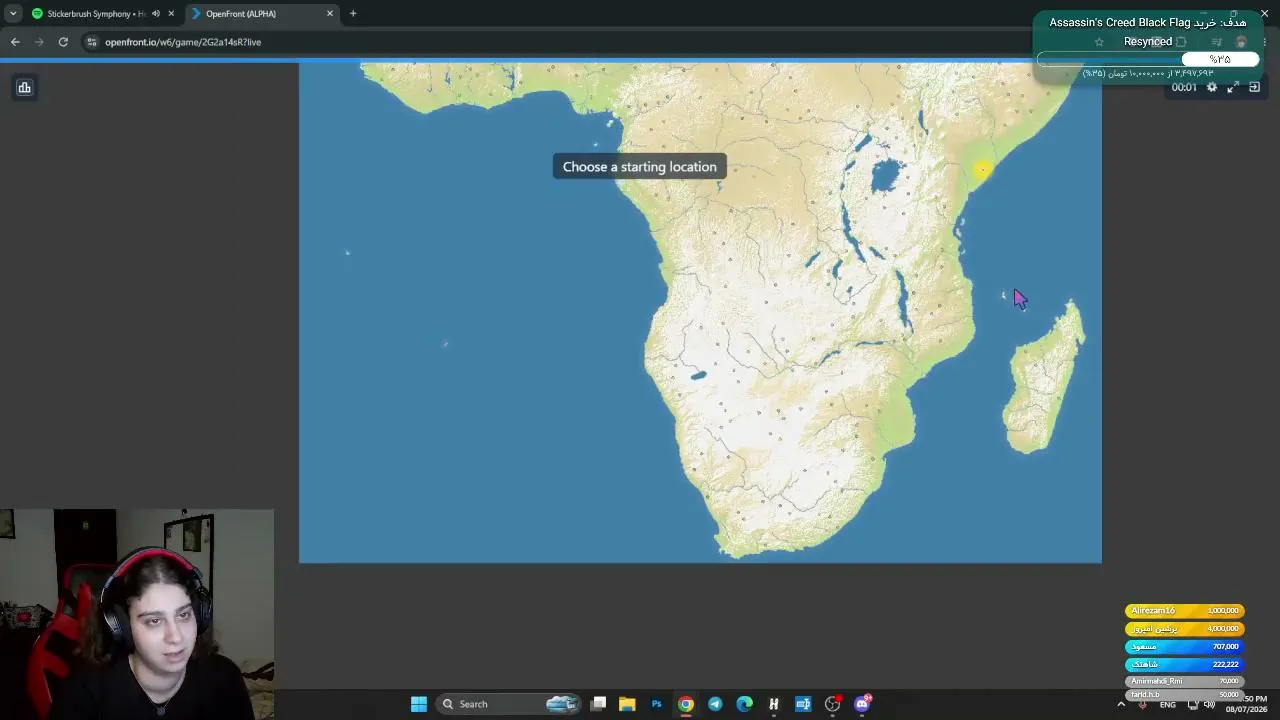
Task: Open OBS Studio from the taskbar
Action: pos(832,704)
